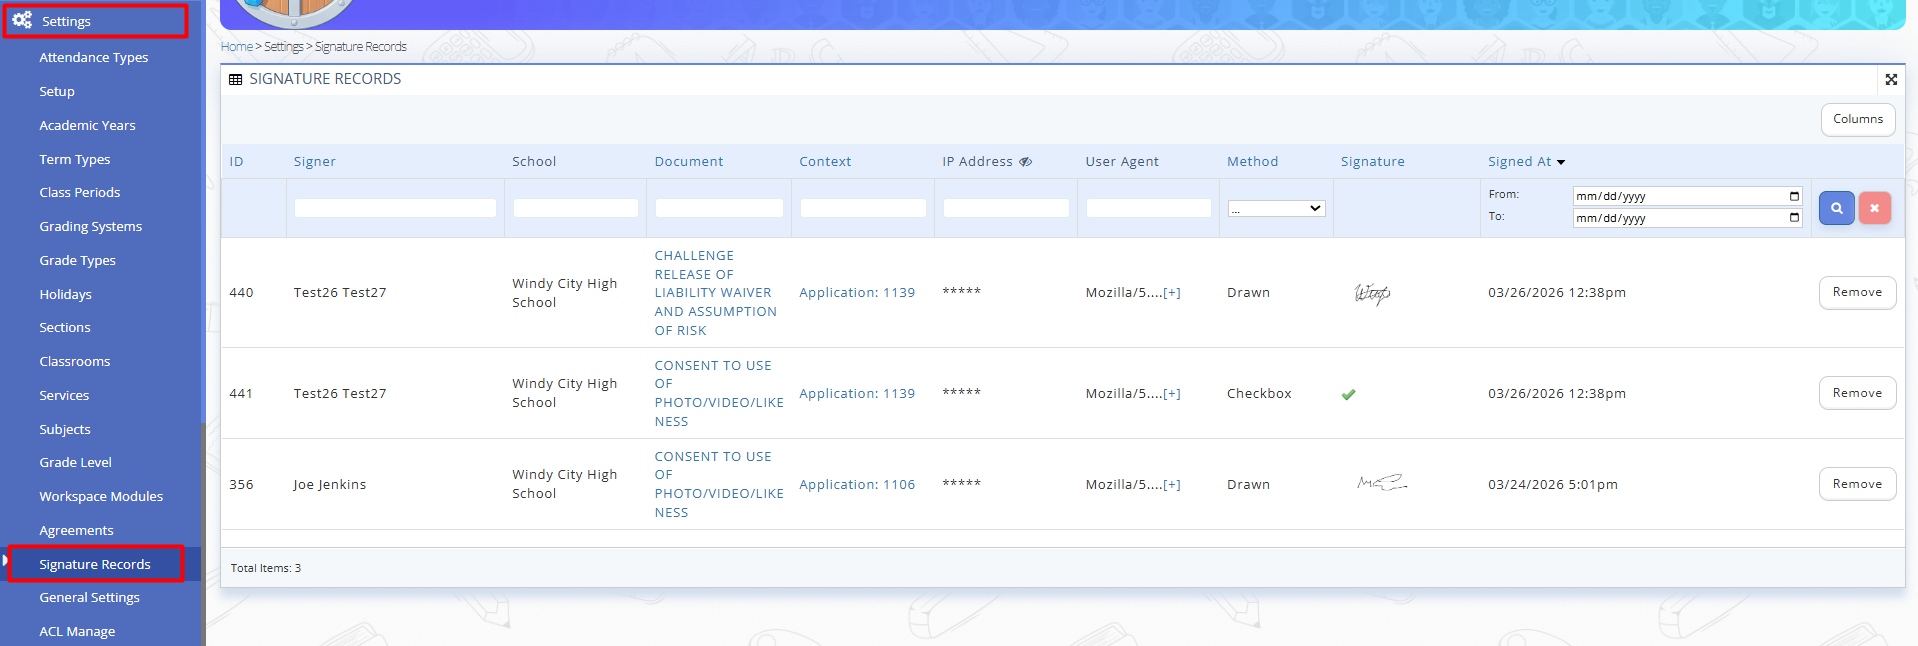Screen dimensions: 1918x646
Task: Open General Settings menu item
Action: click(x=89, y=598)
